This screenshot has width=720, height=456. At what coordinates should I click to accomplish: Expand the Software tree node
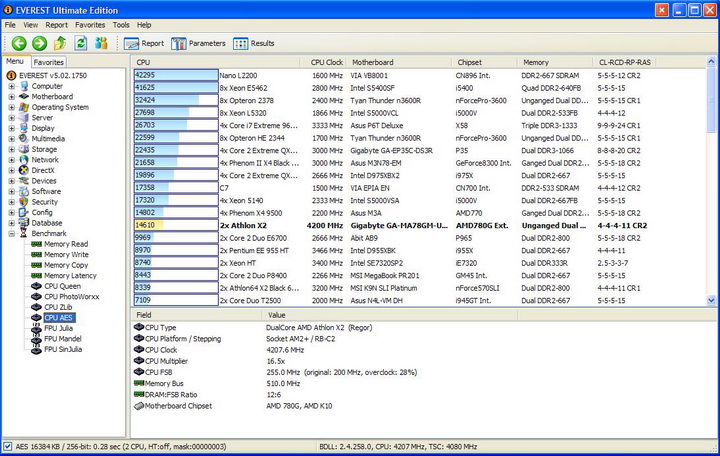(11, 191)
